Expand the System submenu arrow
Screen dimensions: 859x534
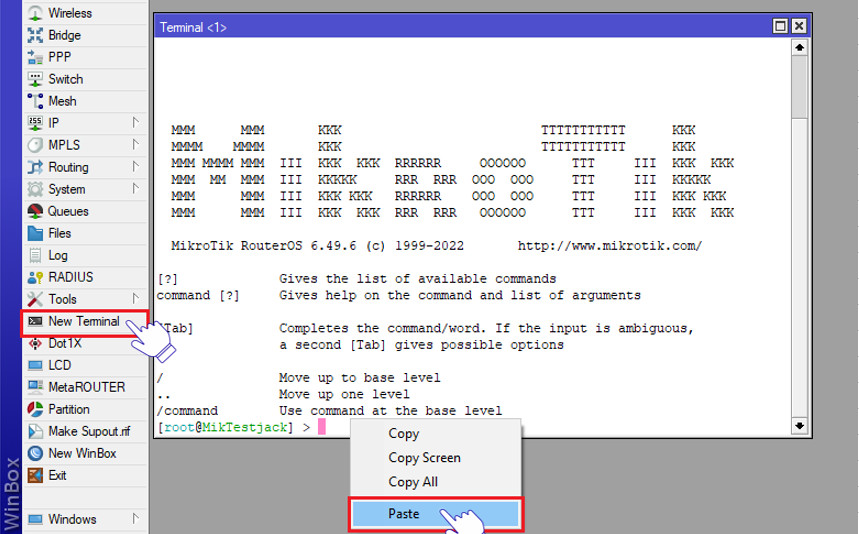click(135, 188)
